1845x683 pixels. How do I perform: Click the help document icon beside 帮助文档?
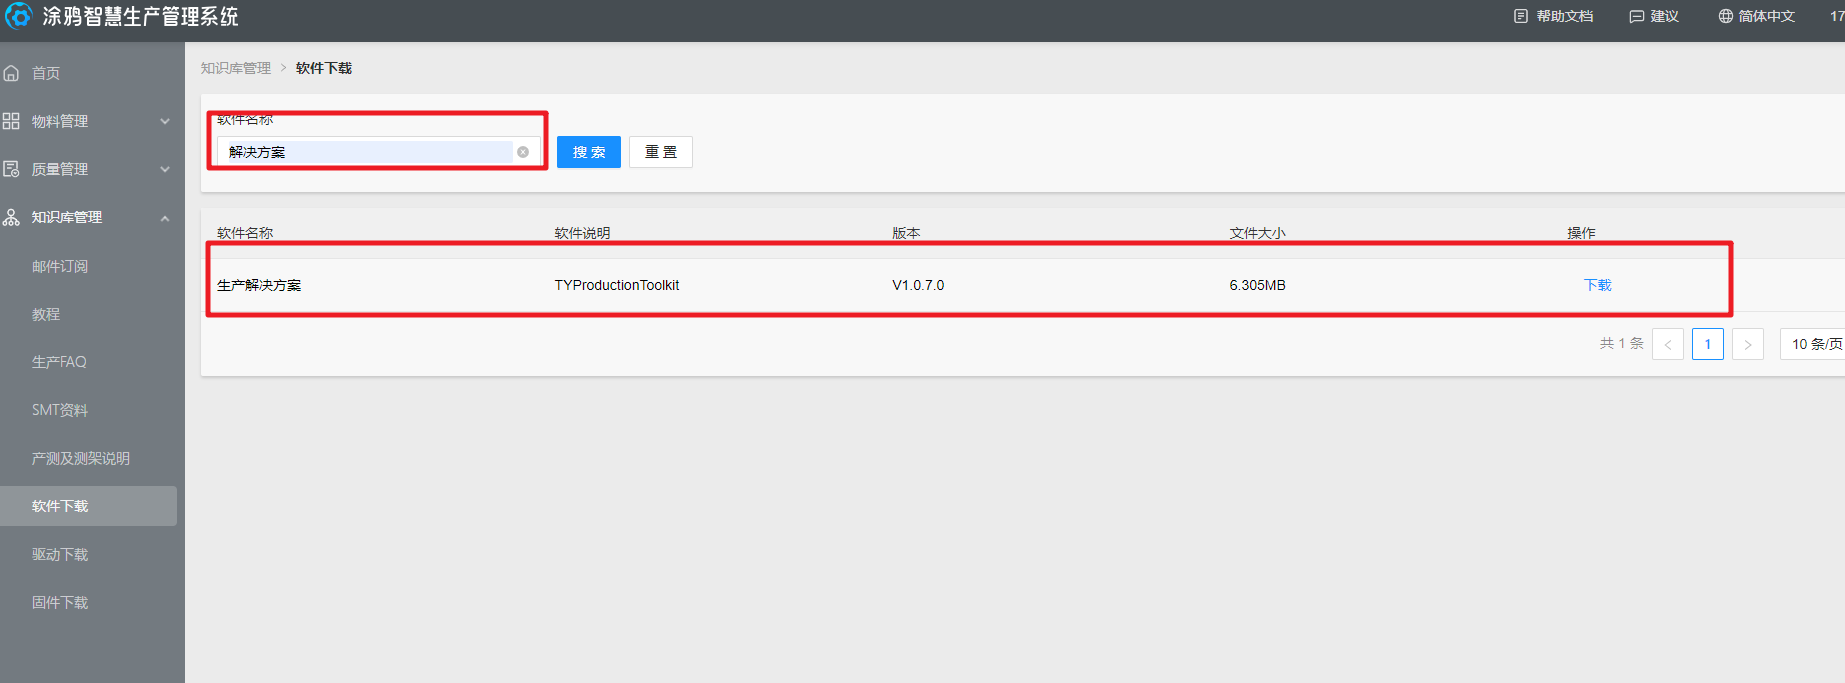pyautogui.click(x=1521, y=16)
